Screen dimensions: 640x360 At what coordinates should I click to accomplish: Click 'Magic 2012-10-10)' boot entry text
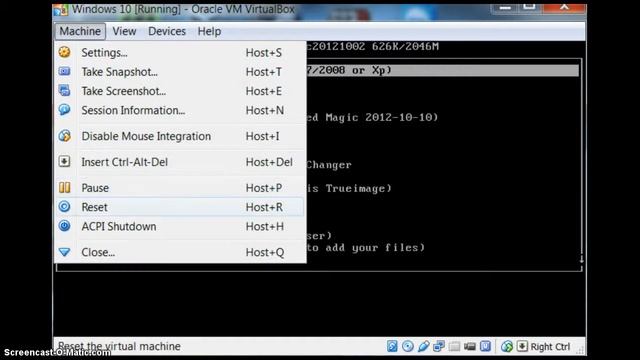(382, 118)
